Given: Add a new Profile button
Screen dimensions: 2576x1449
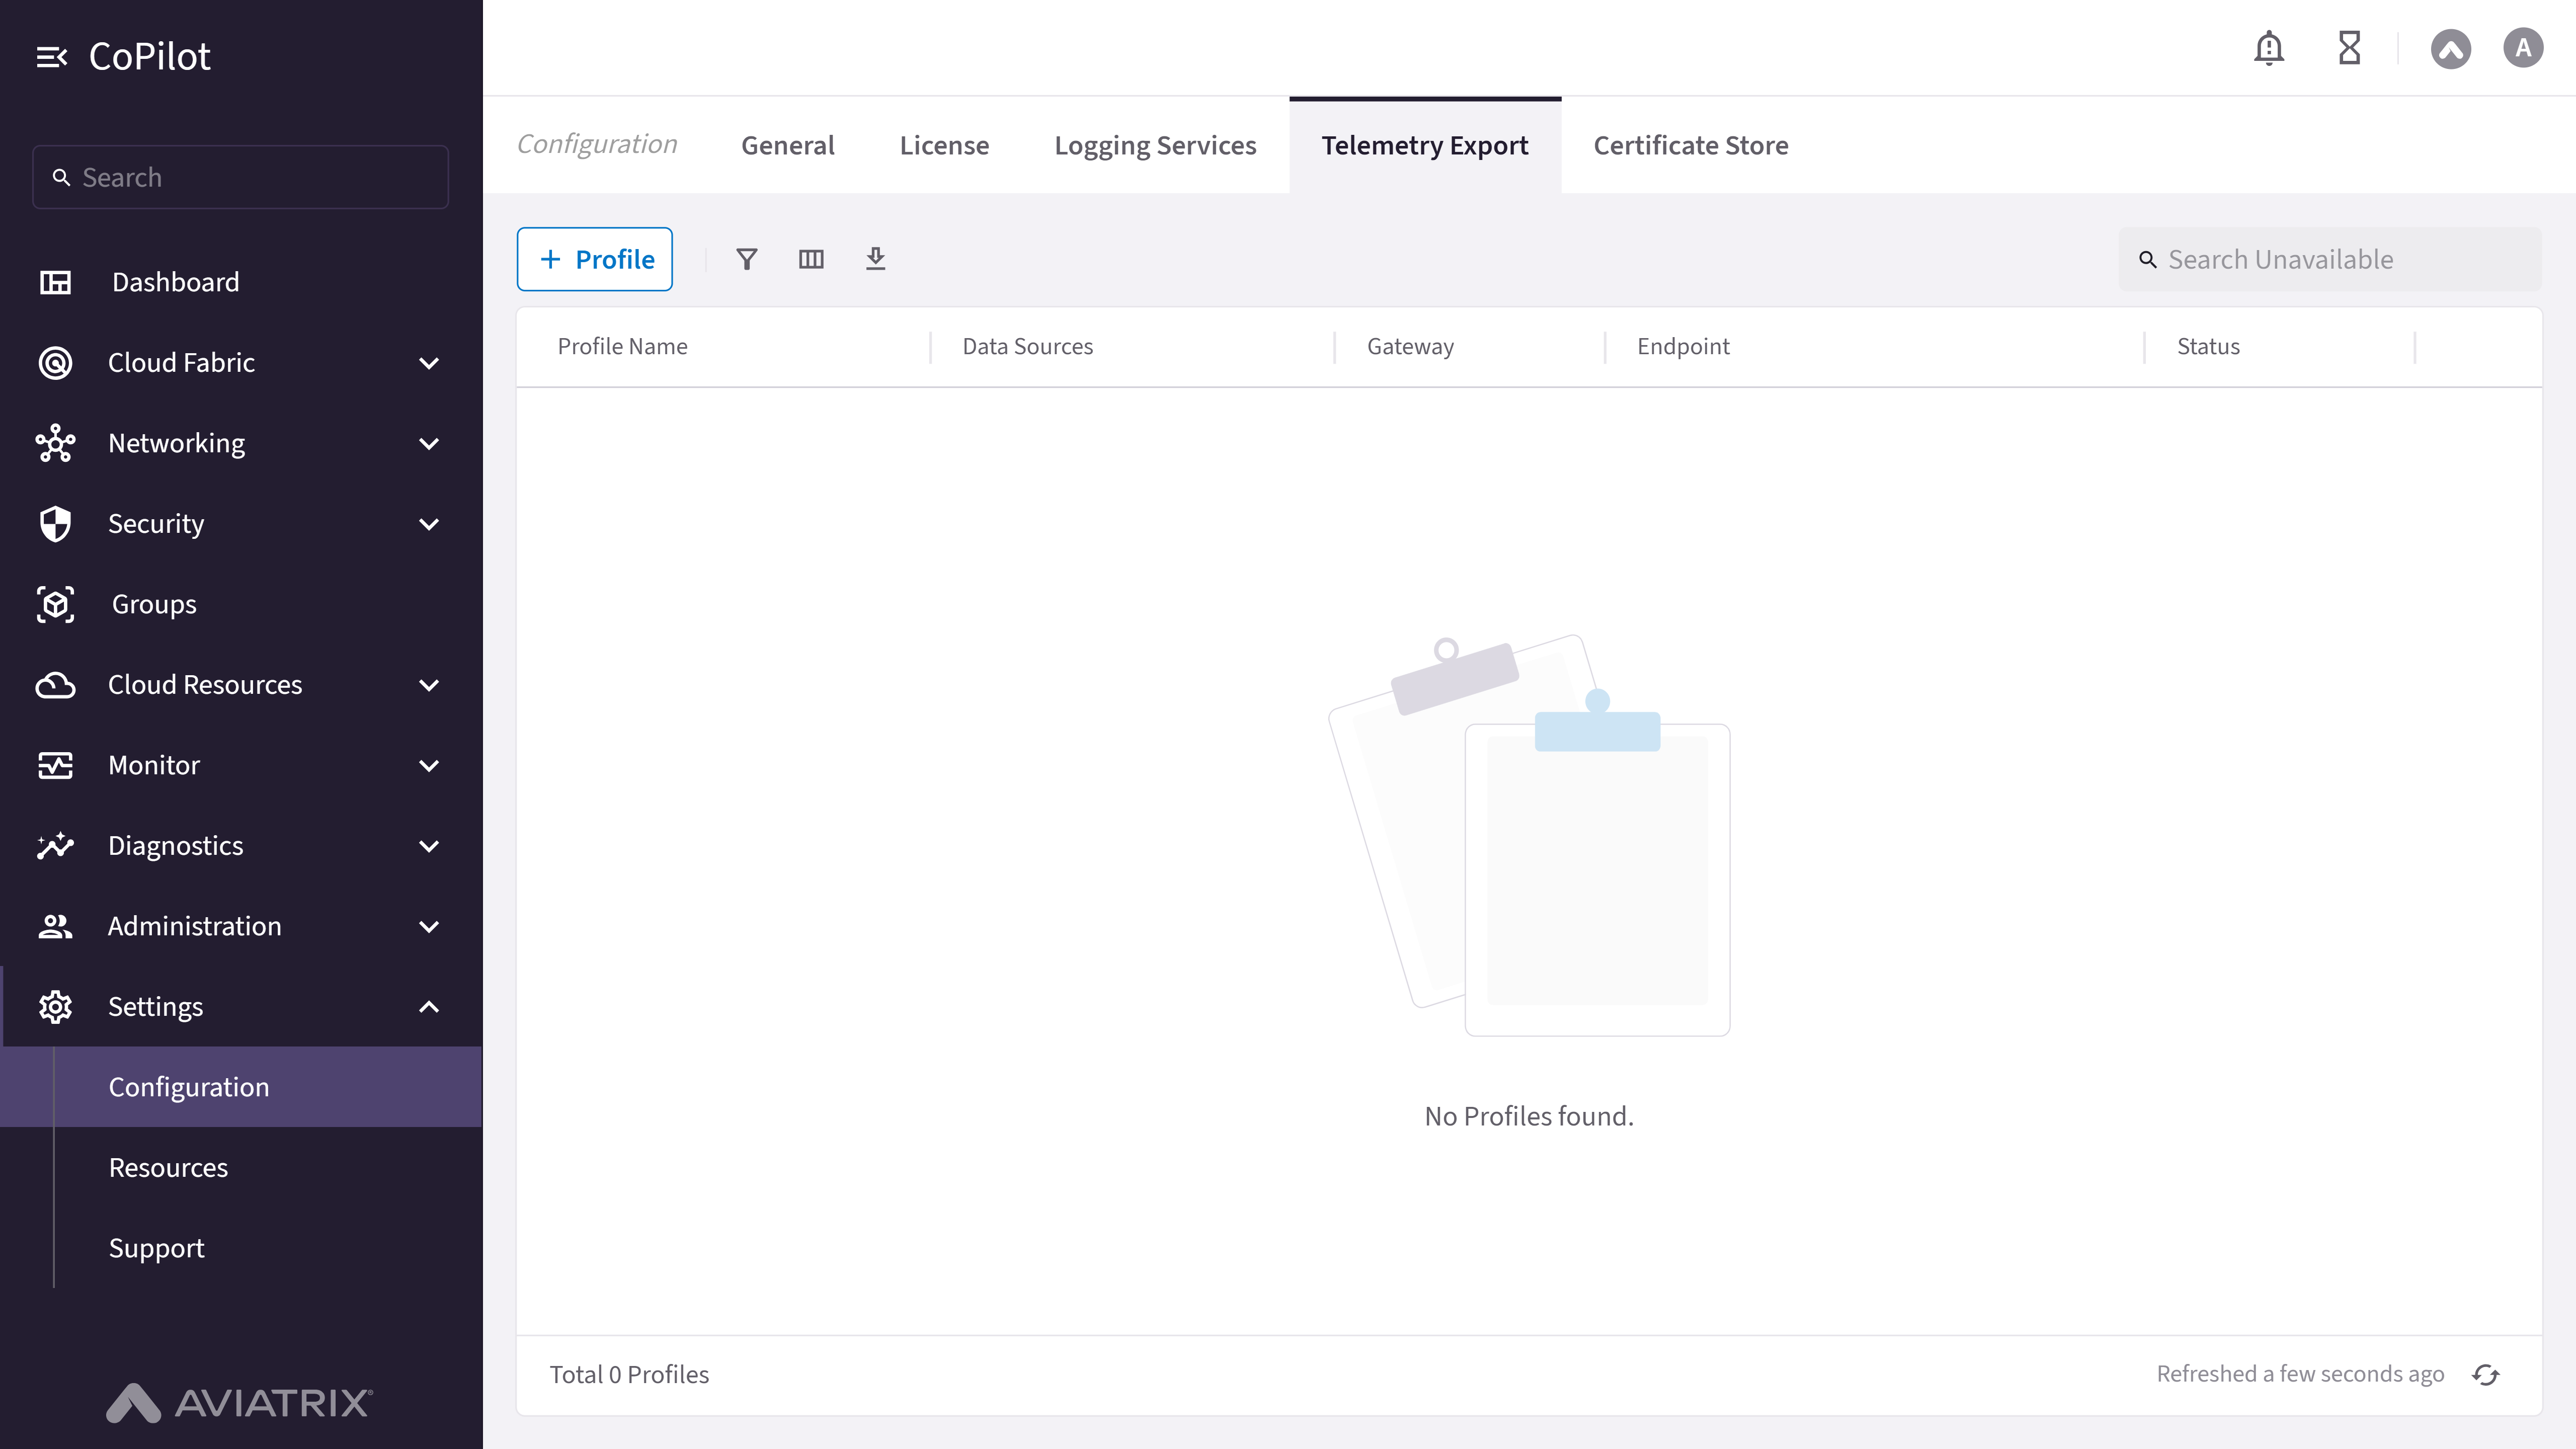Looking at the screenshot, I should coord(595,259).
